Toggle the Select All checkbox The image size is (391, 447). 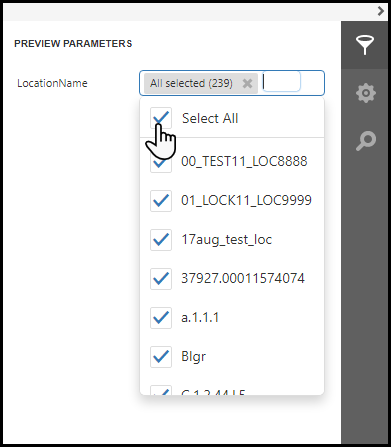pos(161,118)
